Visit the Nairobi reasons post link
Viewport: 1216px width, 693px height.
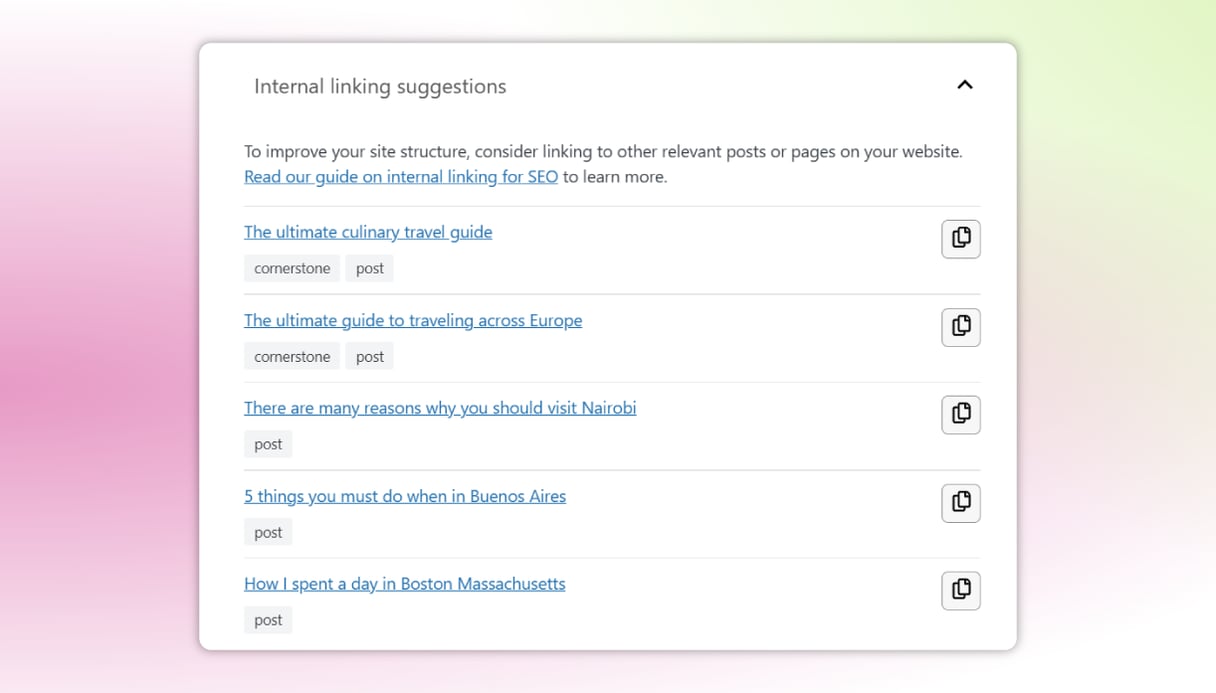click(x=440, y=408)
